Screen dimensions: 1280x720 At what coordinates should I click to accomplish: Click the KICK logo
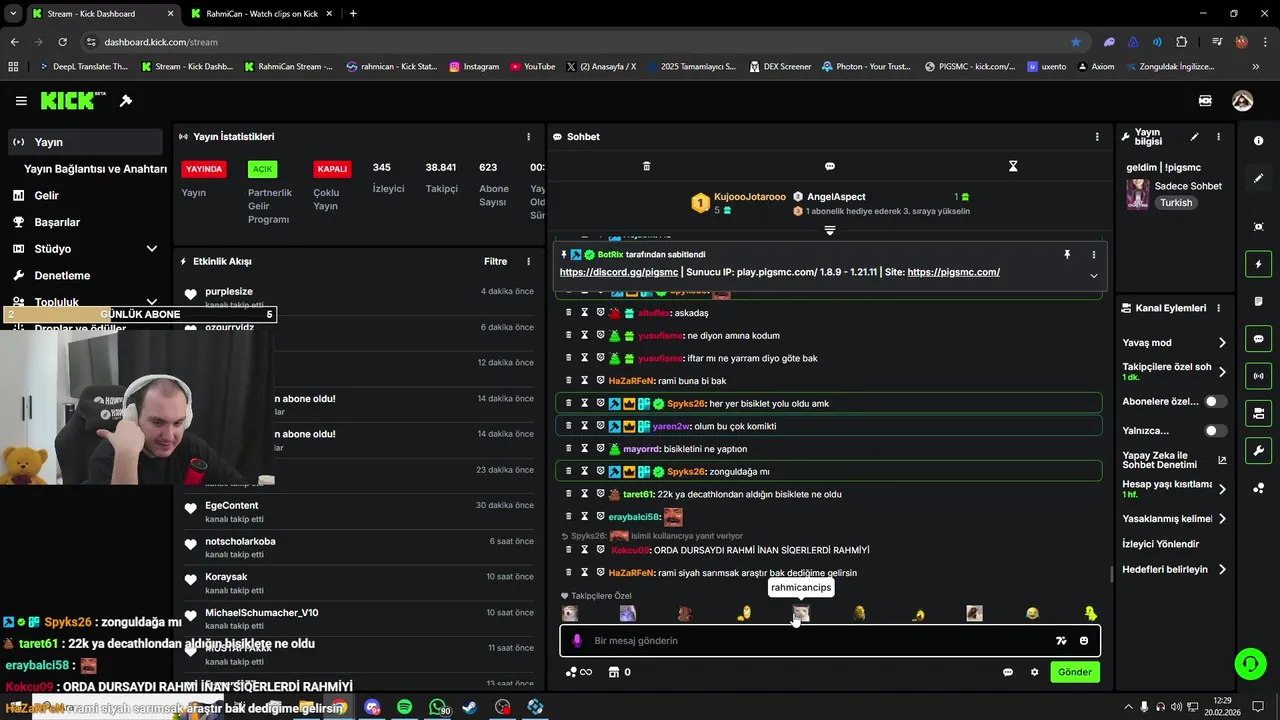pos(73,101)
